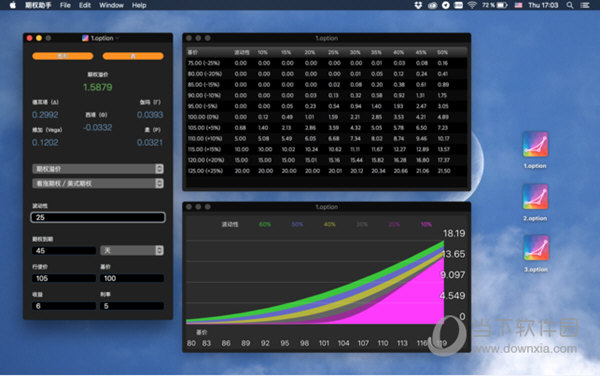Select the 2.option desktop file icon
The height and width of the screenshot is (376, 600).
[x=535, y=197]
